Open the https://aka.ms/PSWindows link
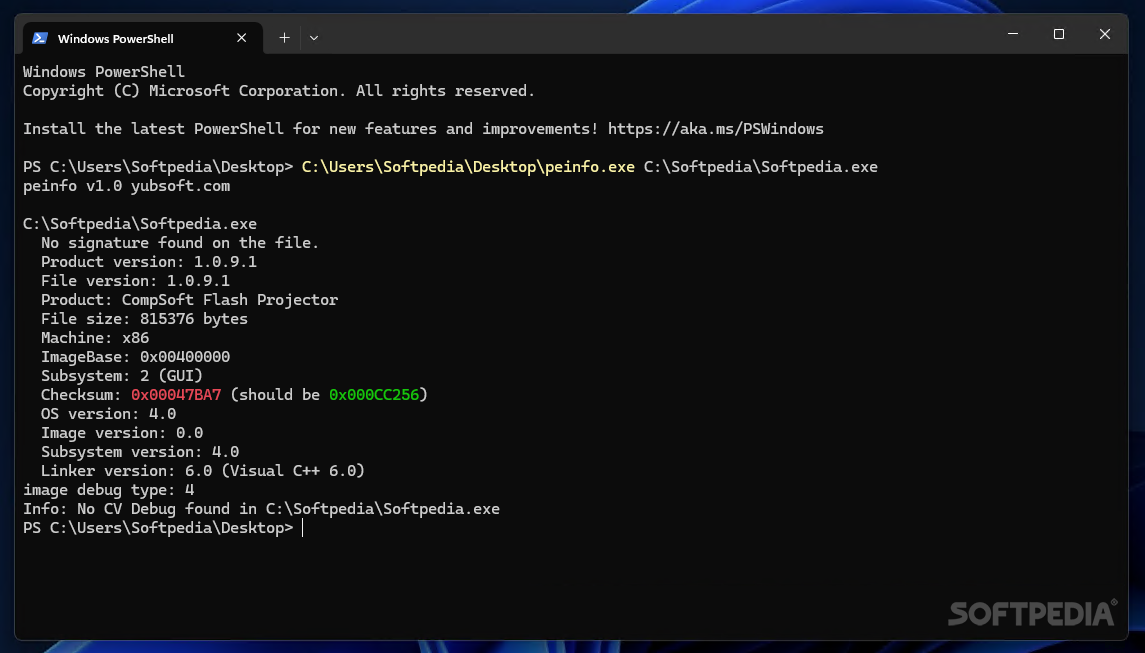The height and width of the screenshot is (653, 1145). click(716, 129)
